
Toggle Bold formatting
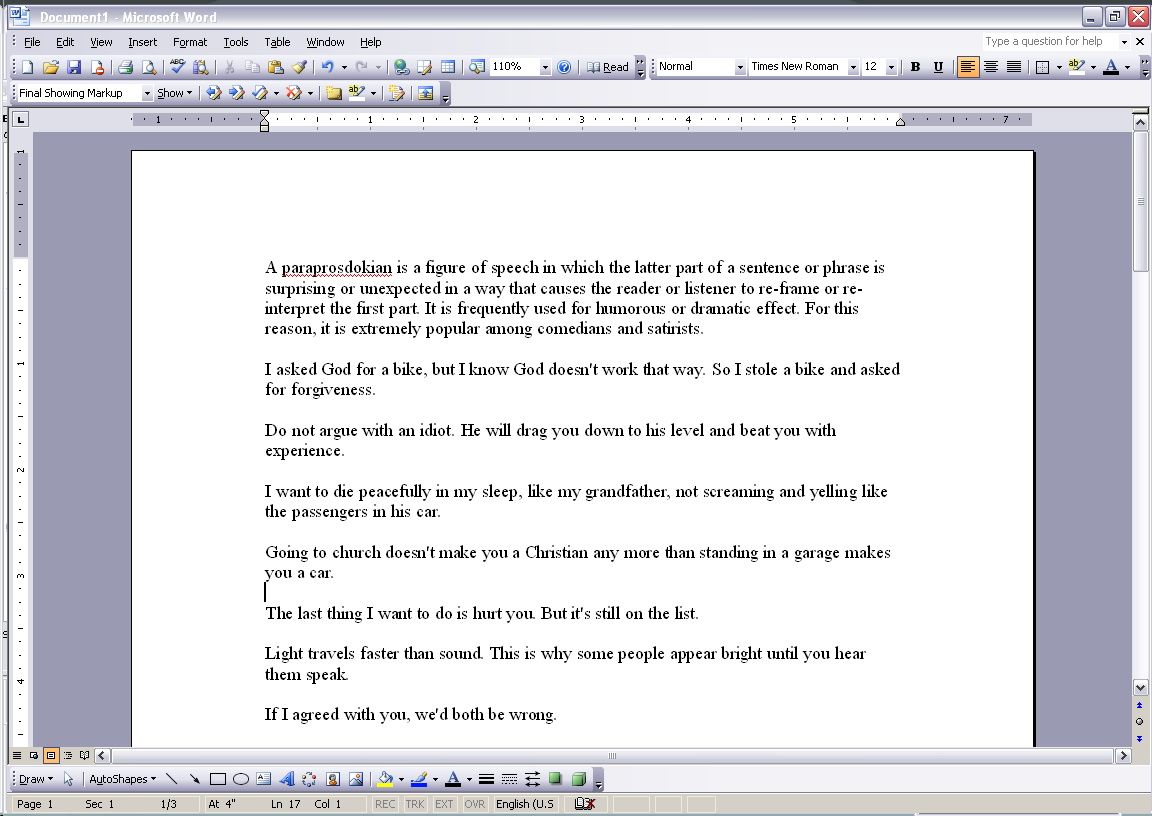point(915,66)
